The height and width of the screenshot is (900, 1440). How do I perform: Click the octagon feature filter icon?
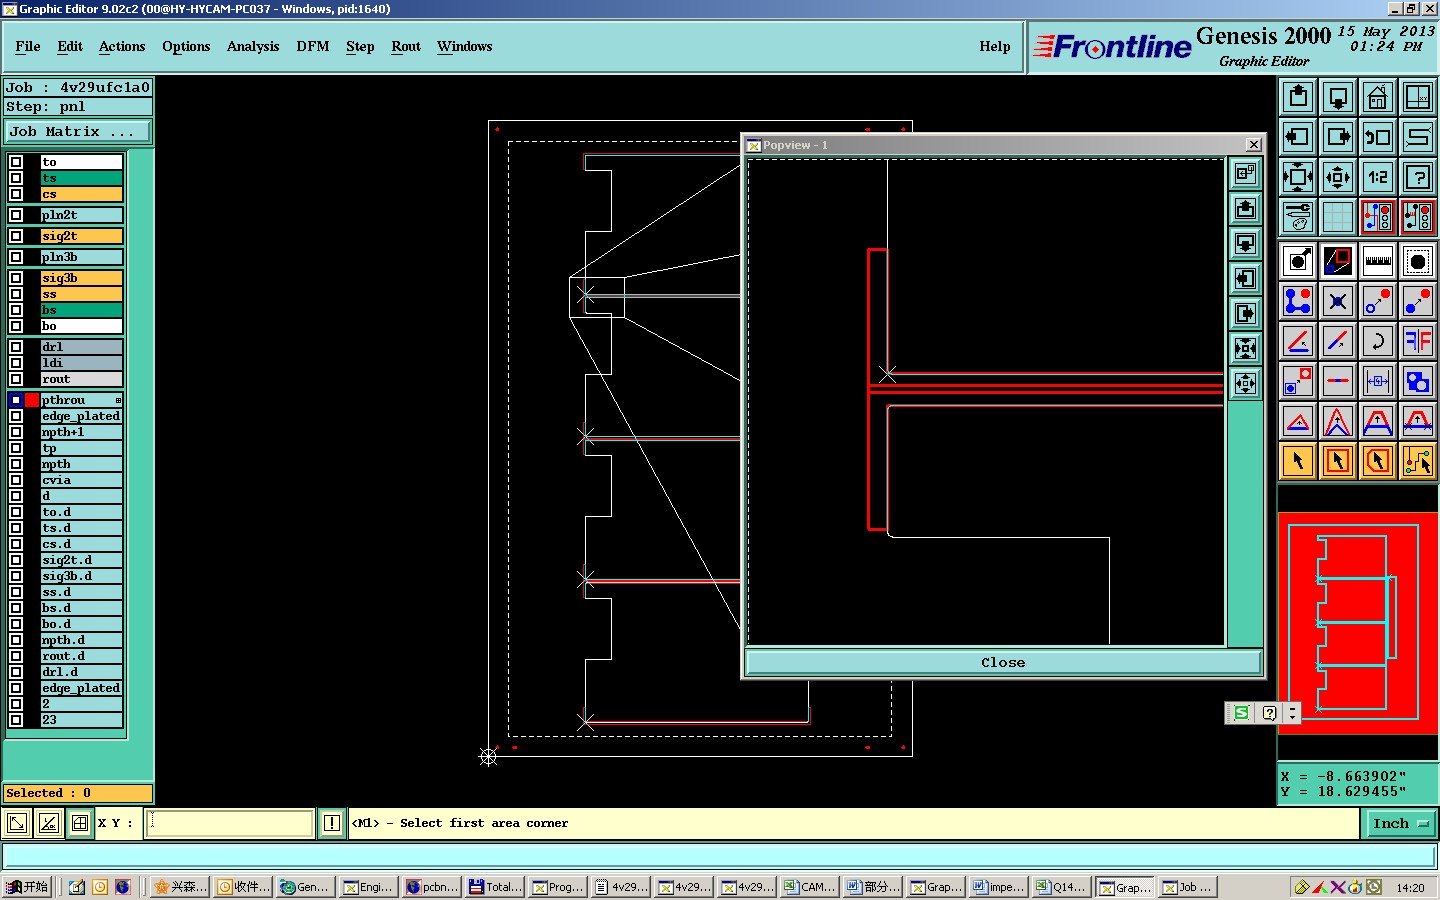tap(1418, 262)
